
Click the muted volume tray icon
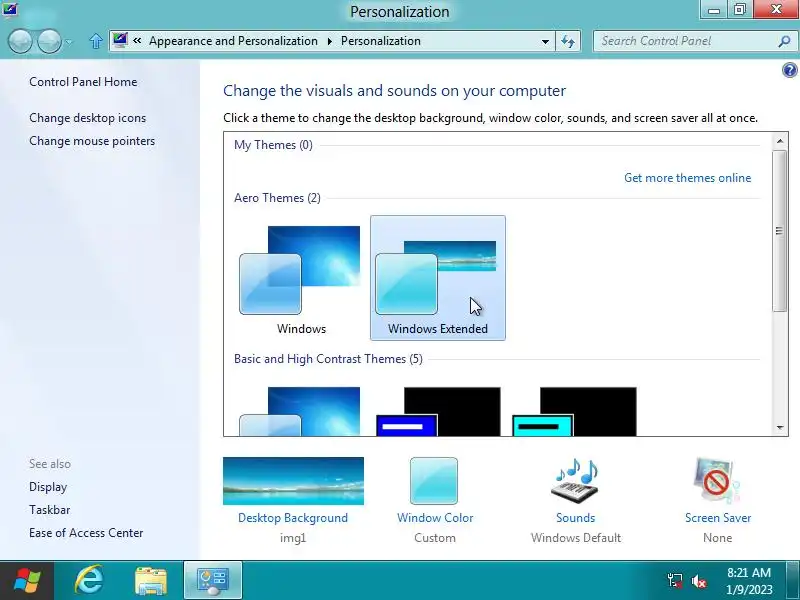[698, 581]
